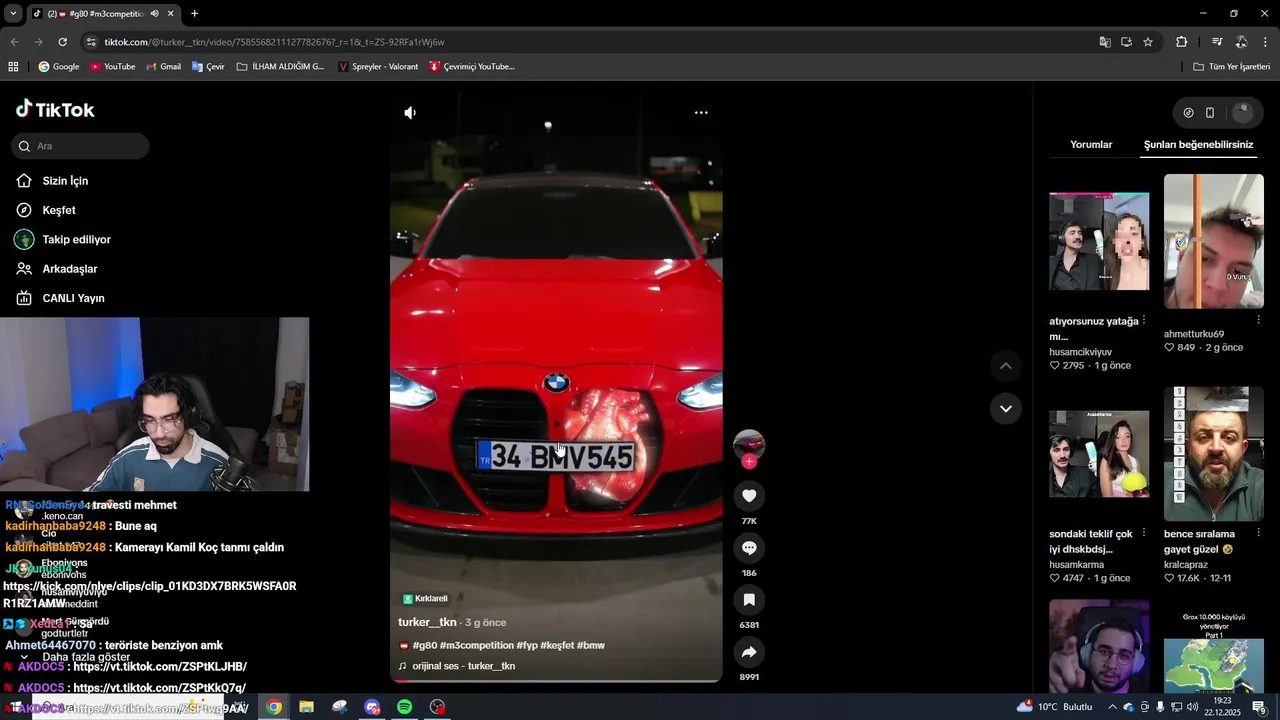
Task: Open options for ahmetturku69 video card
Action: [x=1258, y=320]
